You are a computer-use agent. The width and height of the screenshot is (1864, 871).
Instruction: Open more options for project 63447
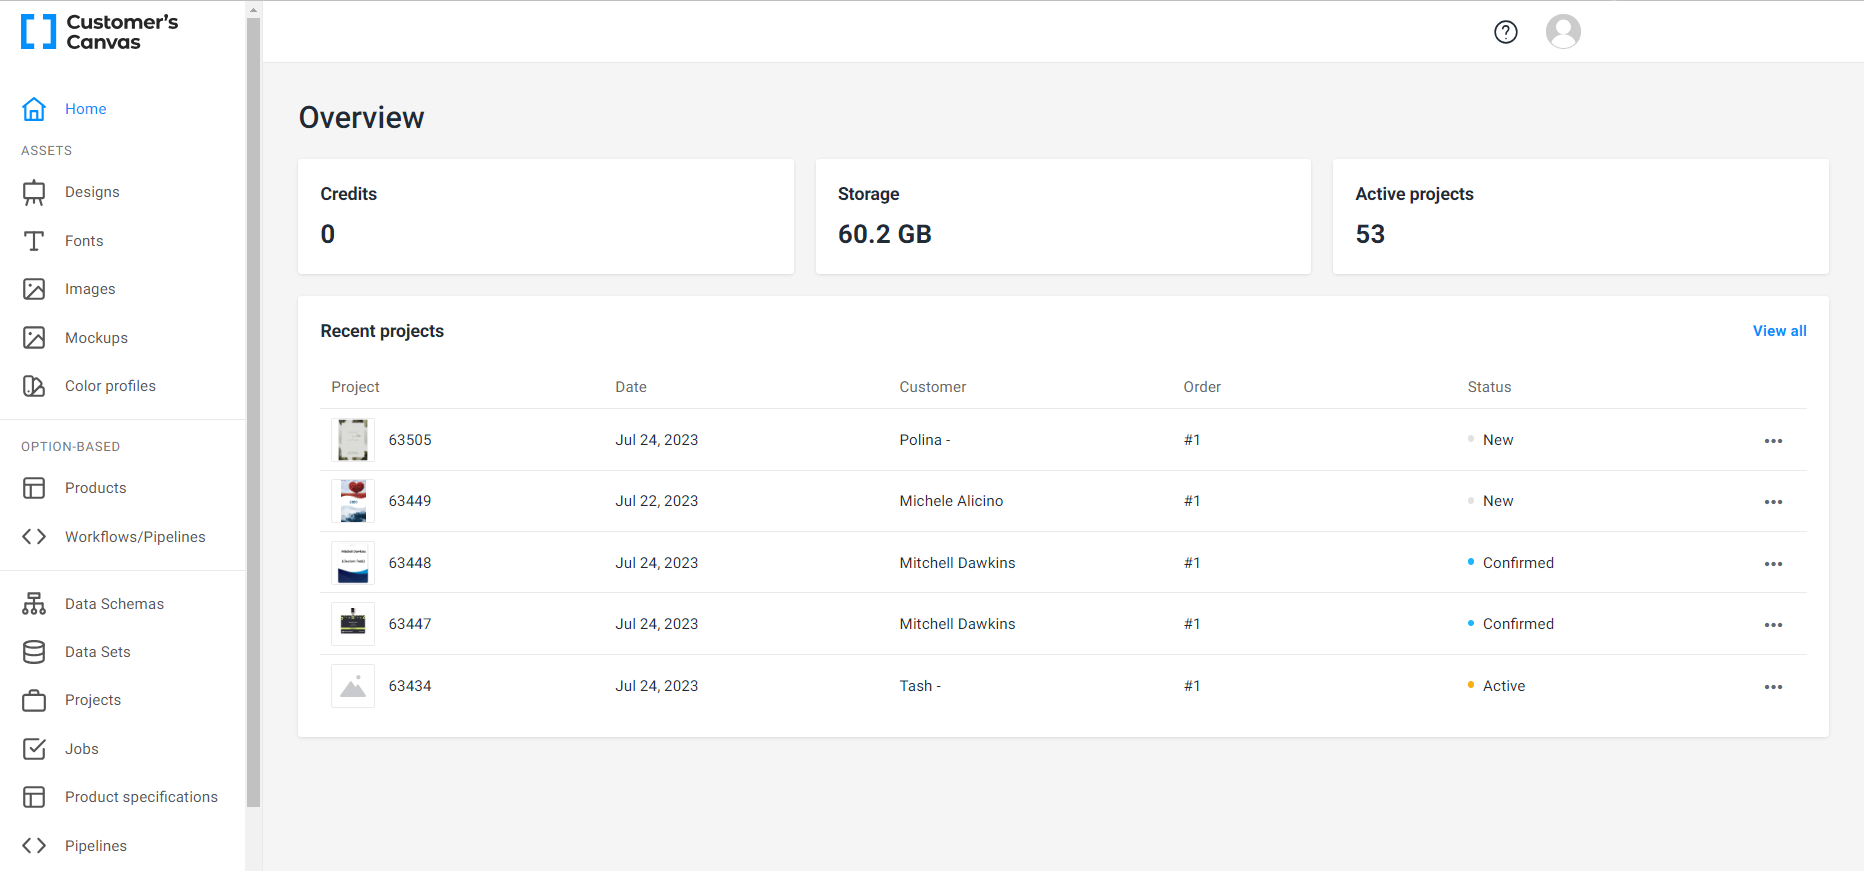pos(1773,625)
